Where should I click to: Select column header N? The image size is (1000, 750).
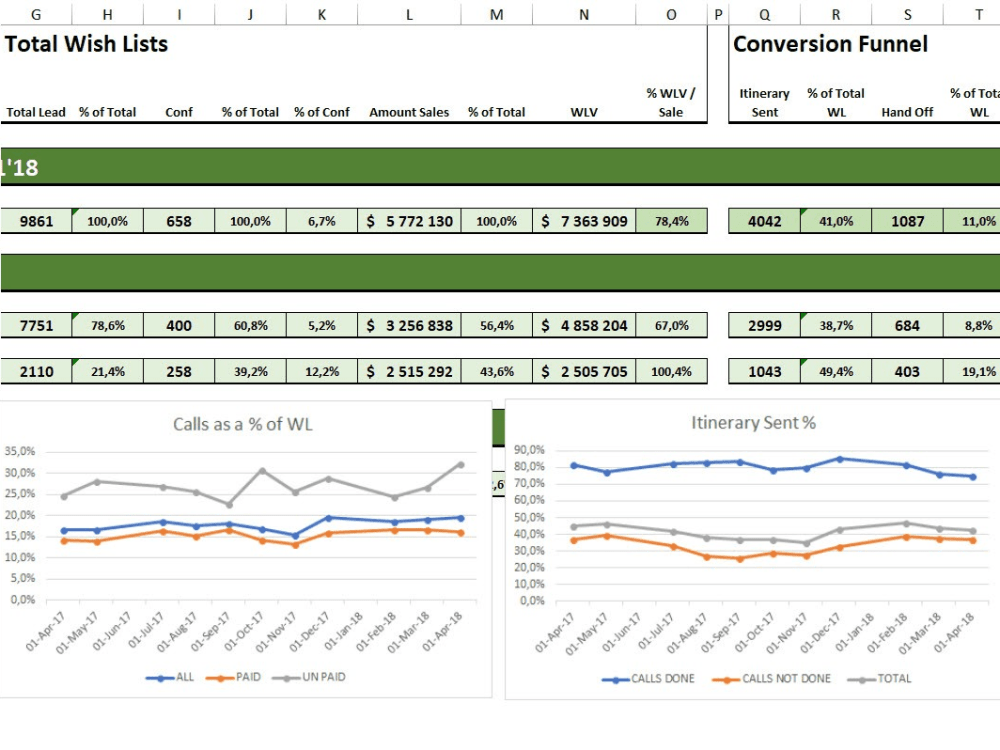pyautogui.click(x=583, y=14)
